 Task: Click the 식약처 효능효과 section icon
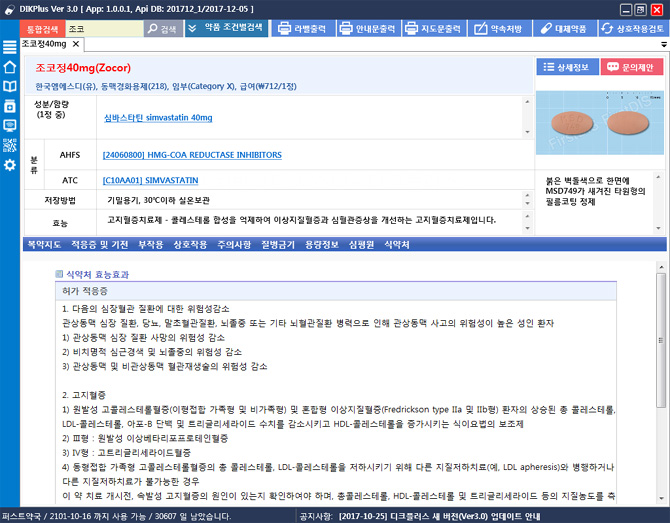click(x=59, y=274)
